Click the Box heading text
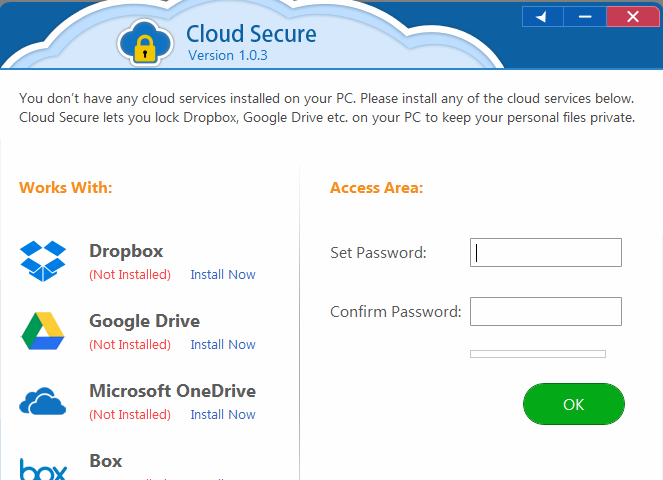 (106, 461)
